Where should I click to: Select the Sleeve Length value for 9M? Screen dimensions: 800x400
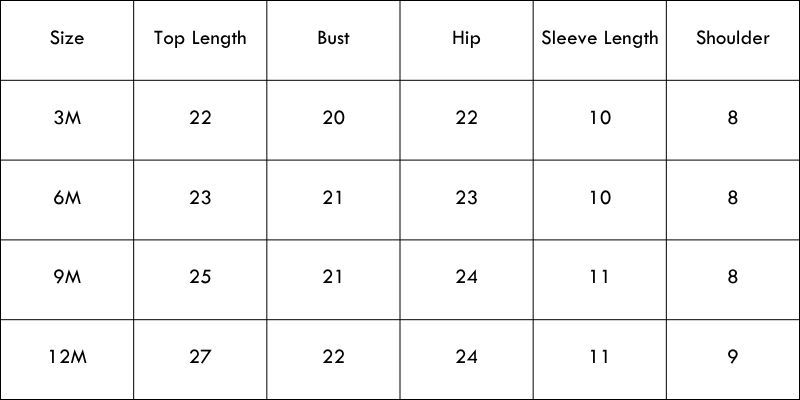tap(600, 277)
